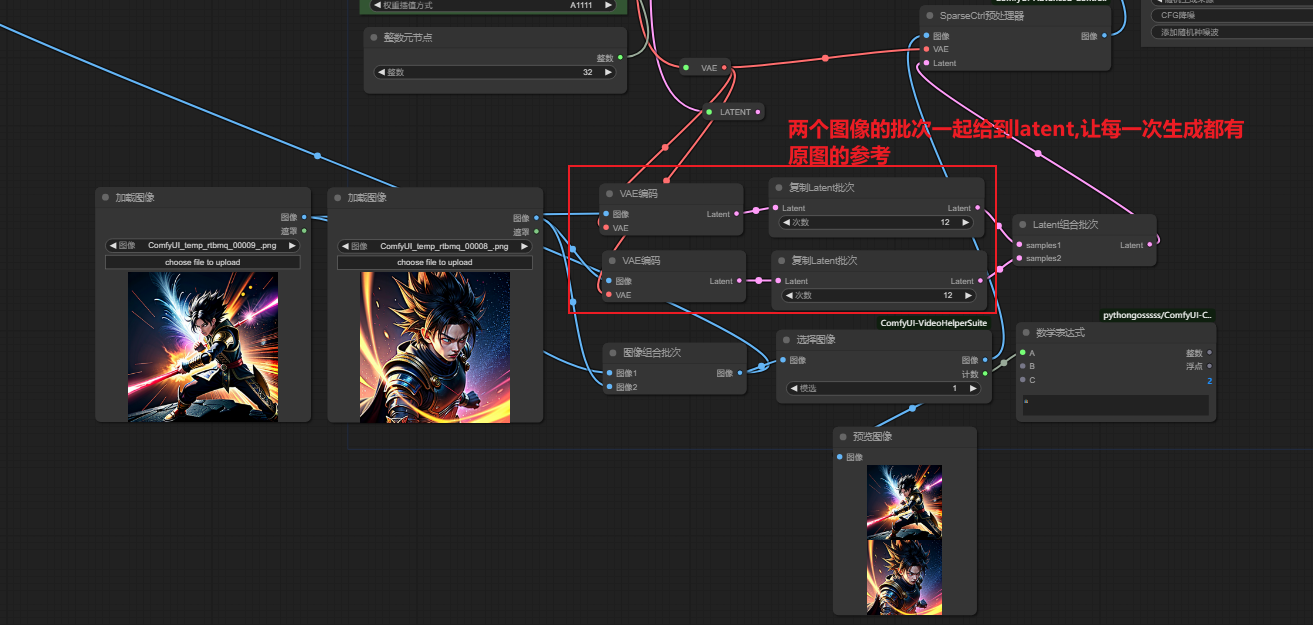Click the 浮点 output socket on 数学表达式
Viewport: 1313px width, 625px height.
[x=1209, y=366]
